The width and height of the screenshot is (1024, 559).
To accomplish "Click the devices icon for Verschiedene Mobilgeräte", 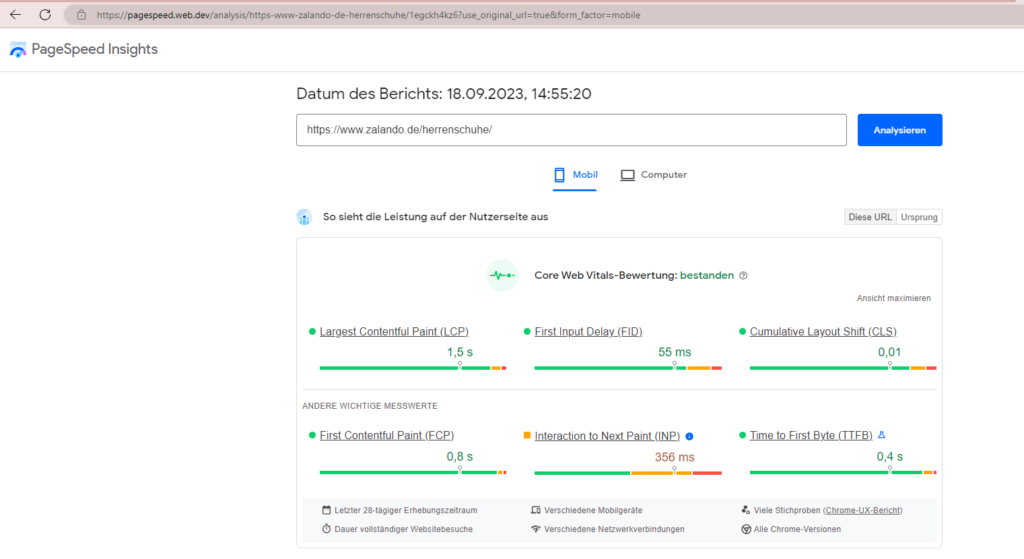I will 536,510.
